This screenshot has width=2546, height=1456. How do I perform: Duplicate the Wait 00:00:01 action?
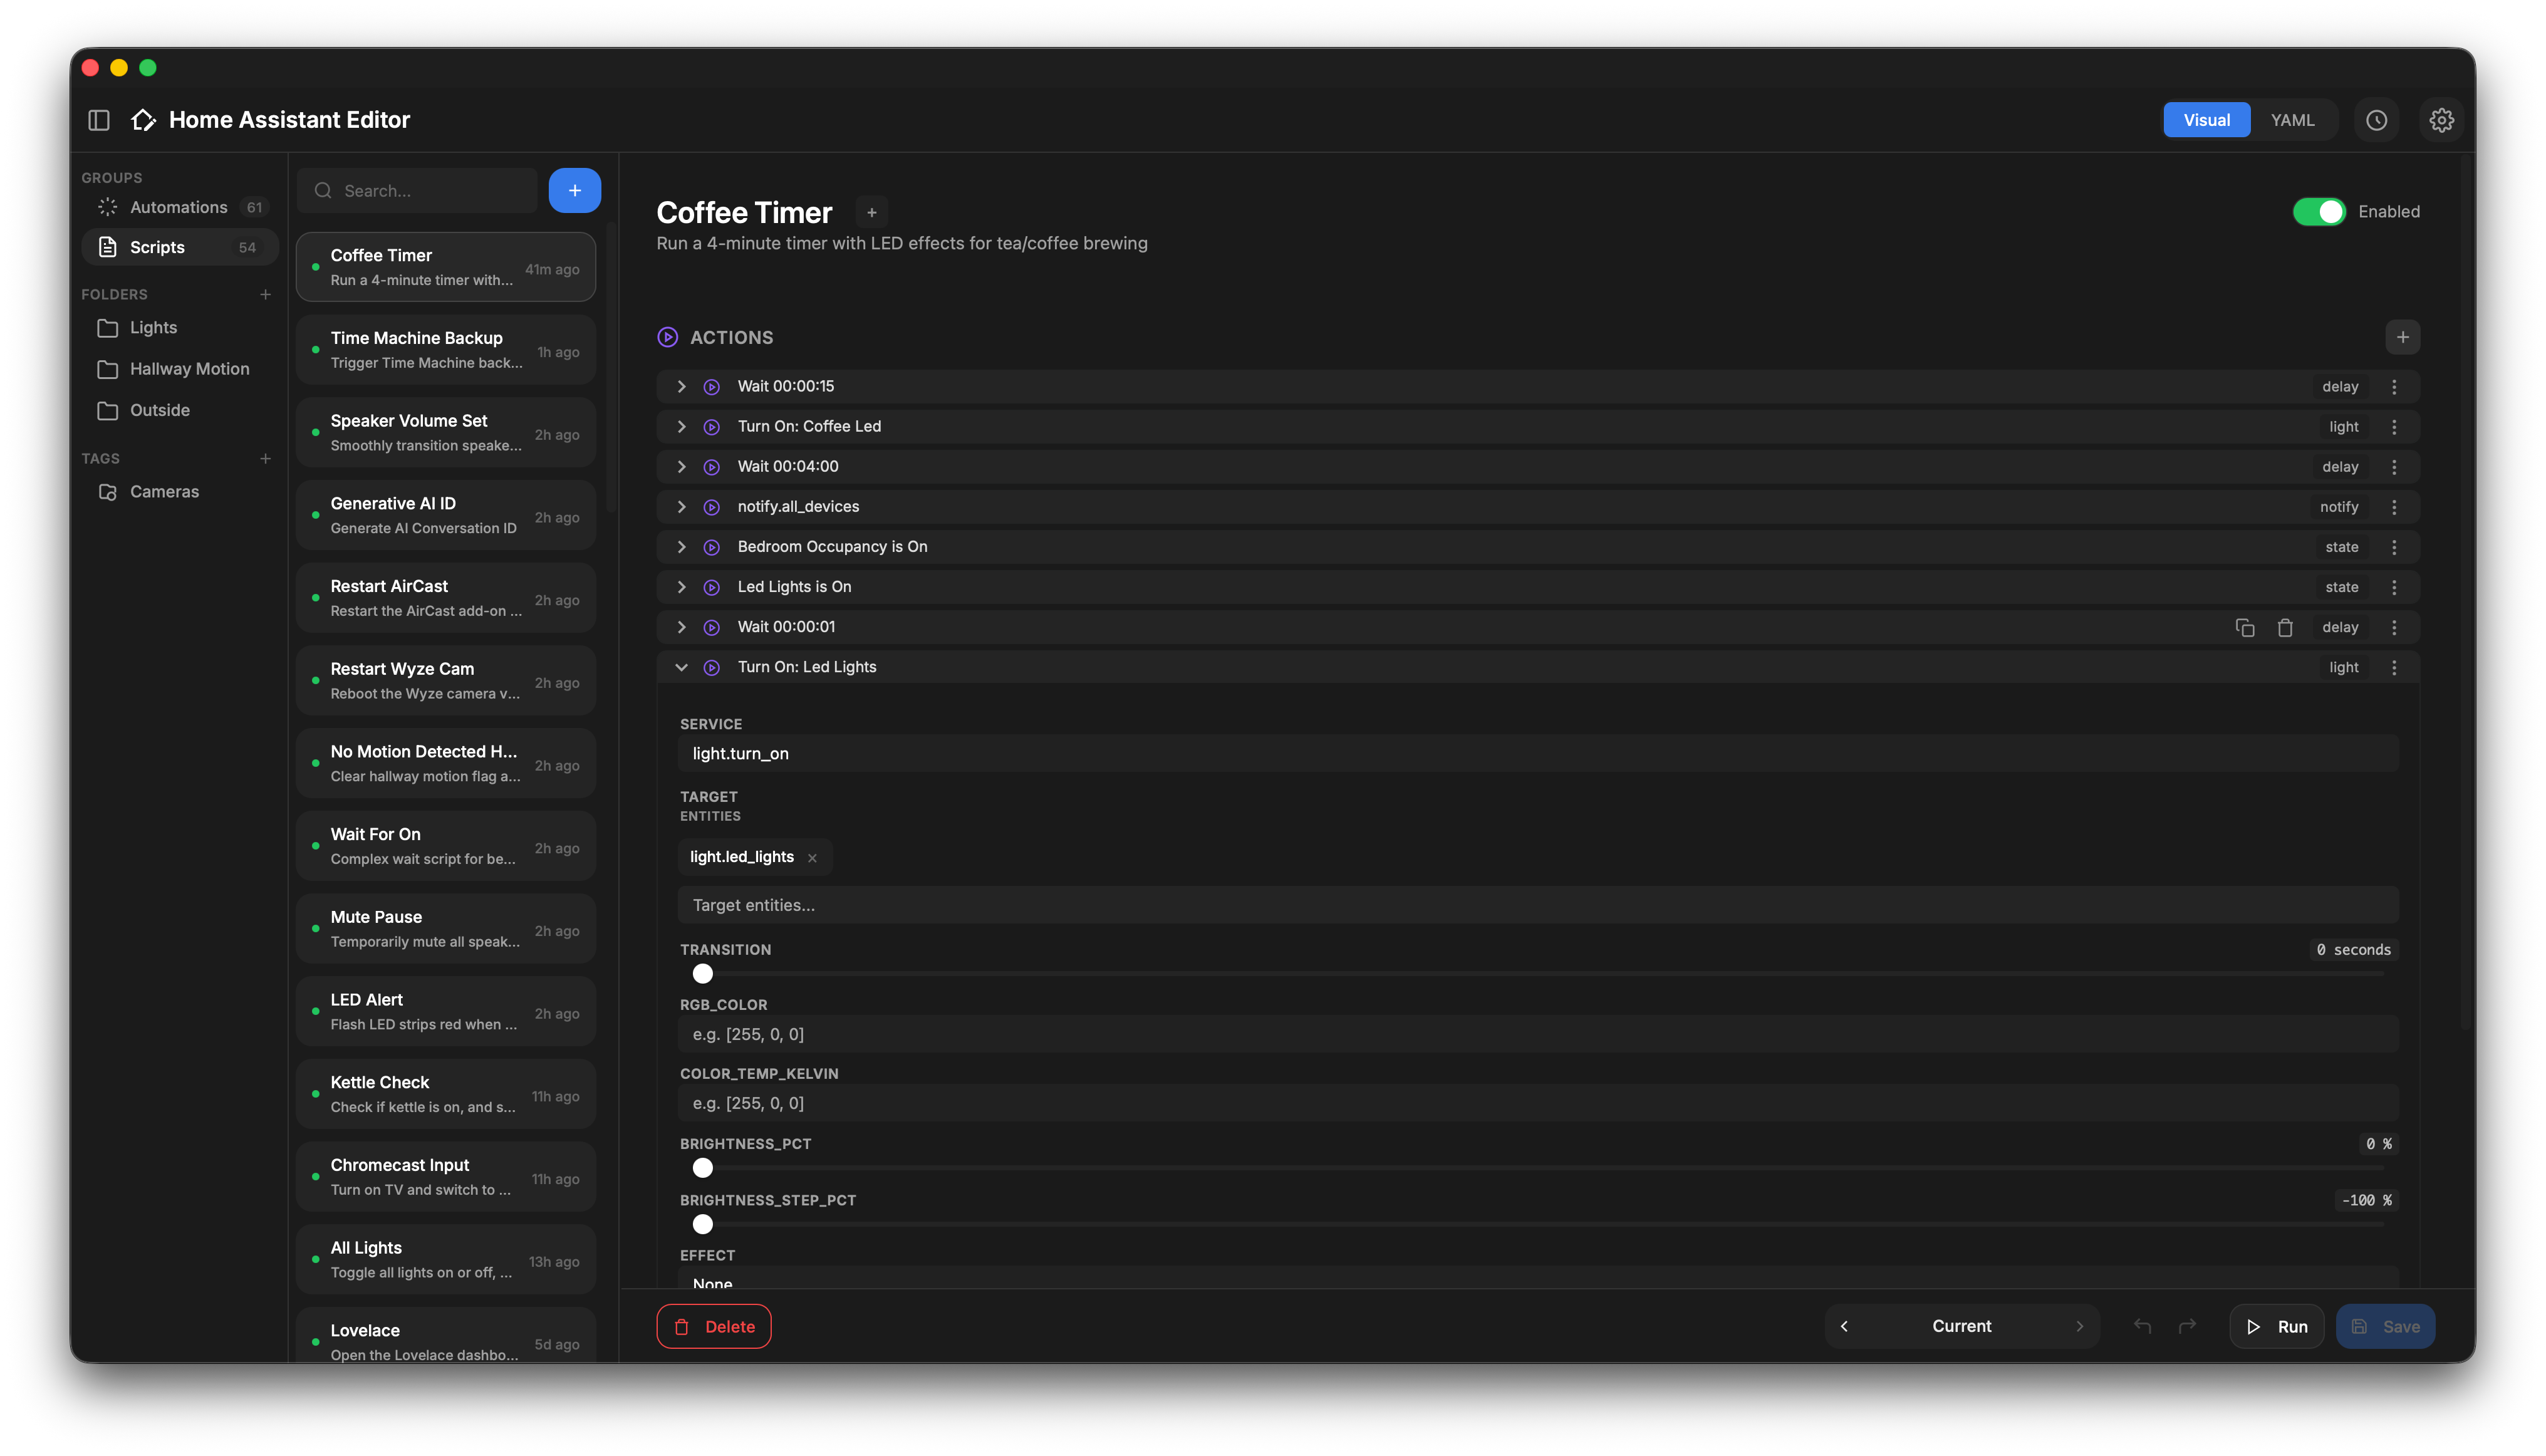(2244, 627)
